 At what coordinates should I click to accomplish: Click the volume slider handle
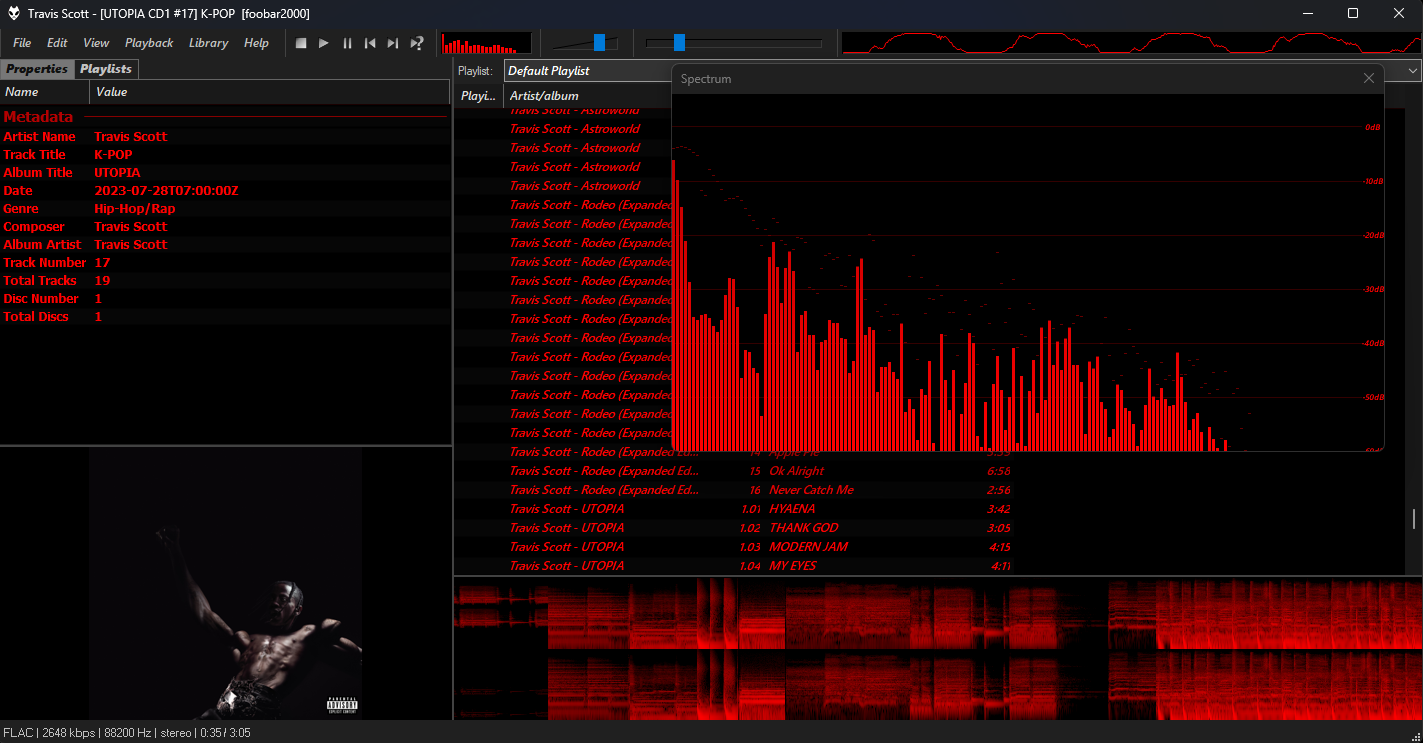point(599,42)
